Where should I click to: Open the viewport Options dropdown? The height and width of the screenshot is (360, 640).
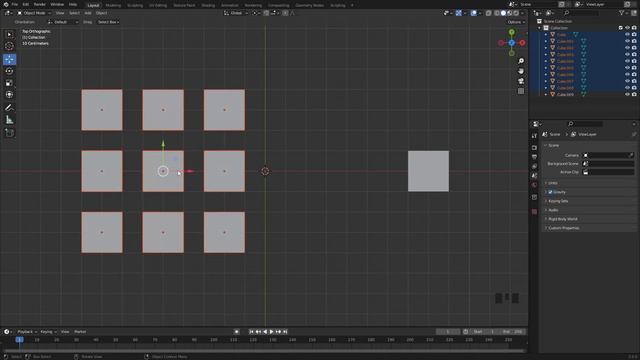pyautogui.click(x=516, y=22)
